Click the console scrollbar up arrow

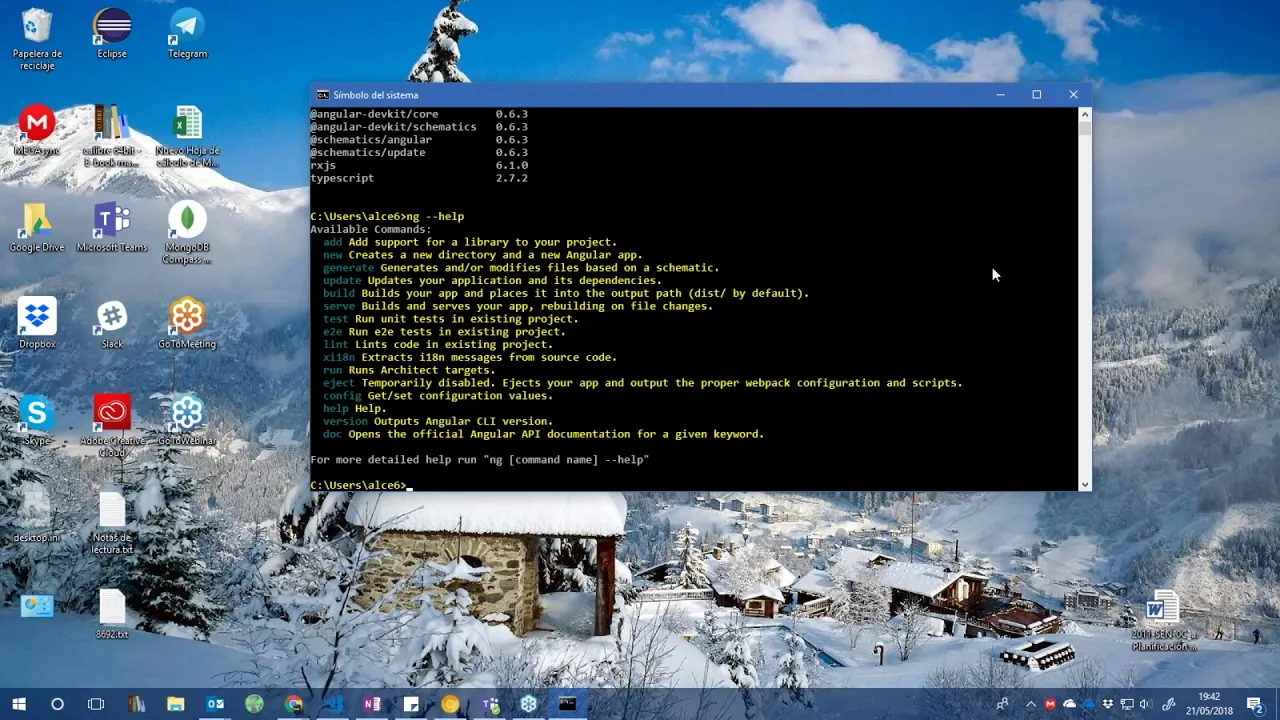coord(1085,114)
